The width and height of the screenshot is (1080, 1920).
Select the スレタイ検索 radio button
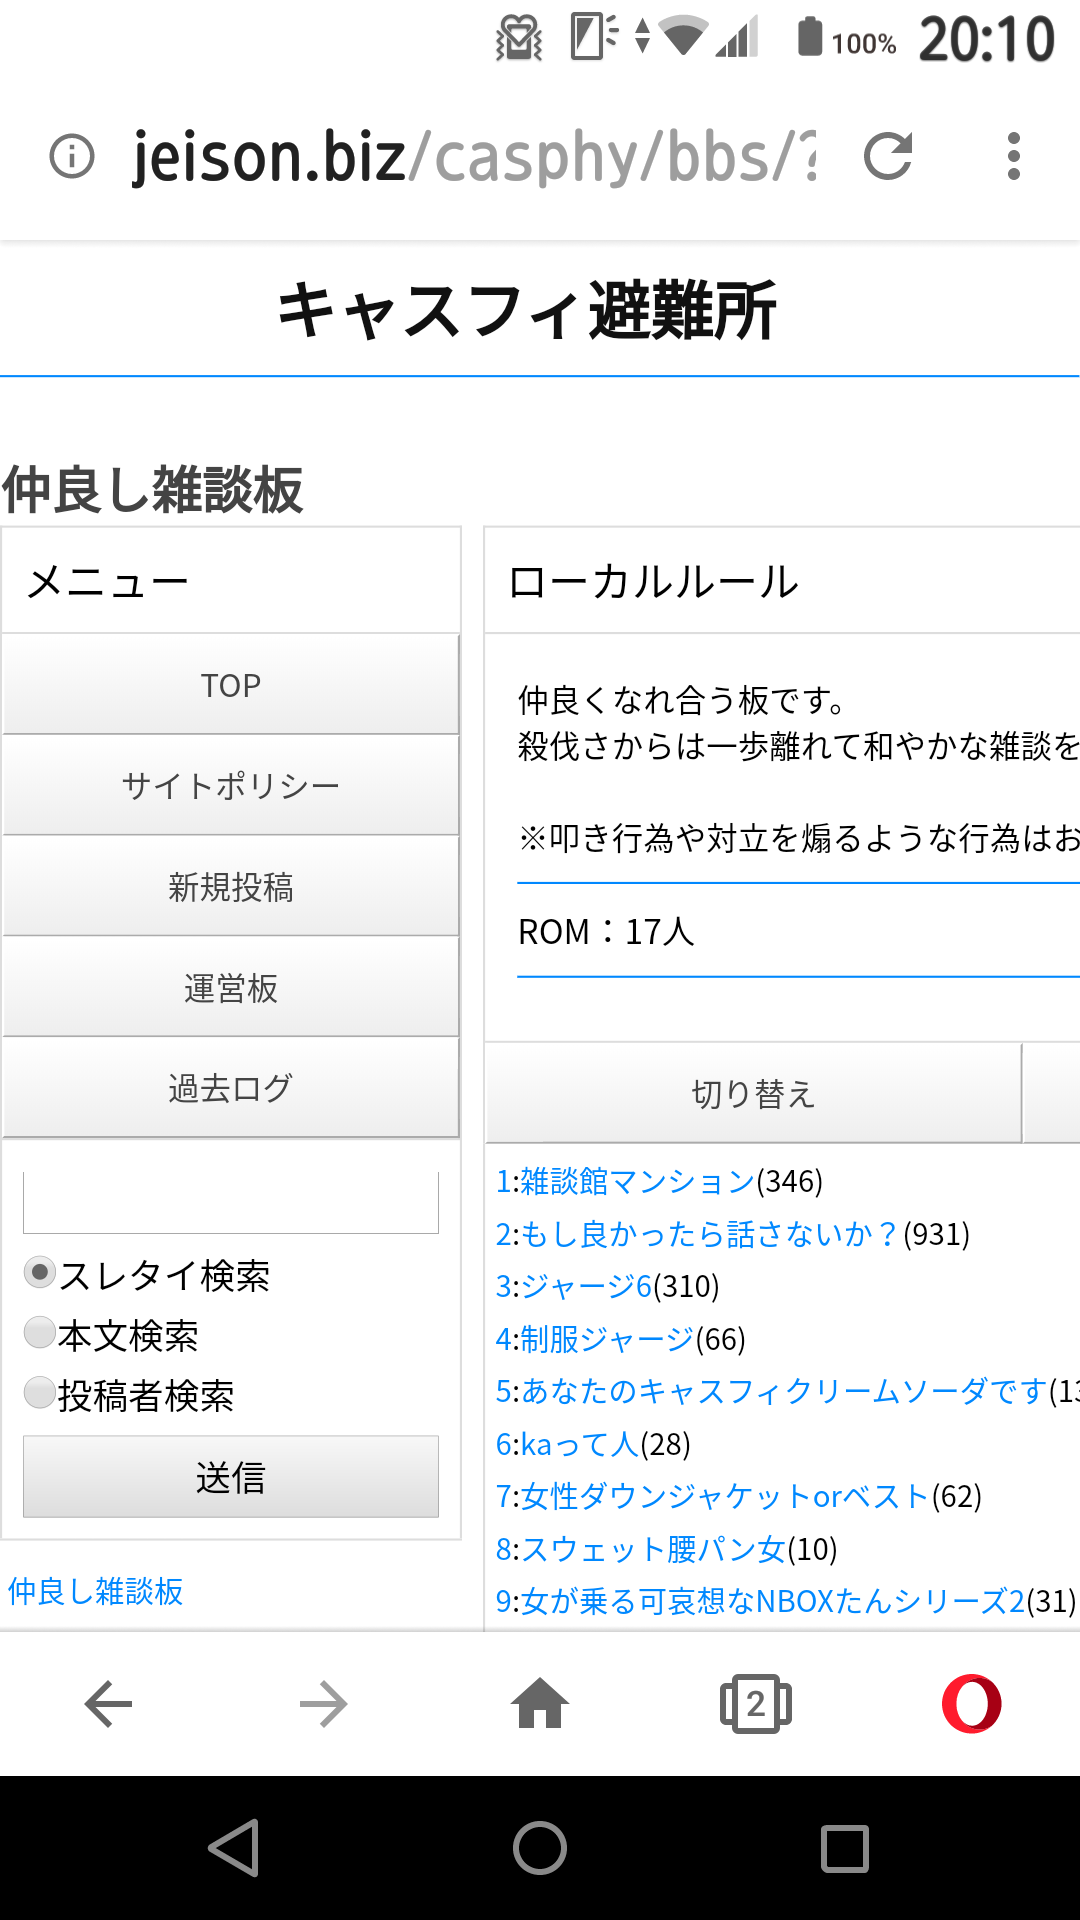coord(40,1273)
